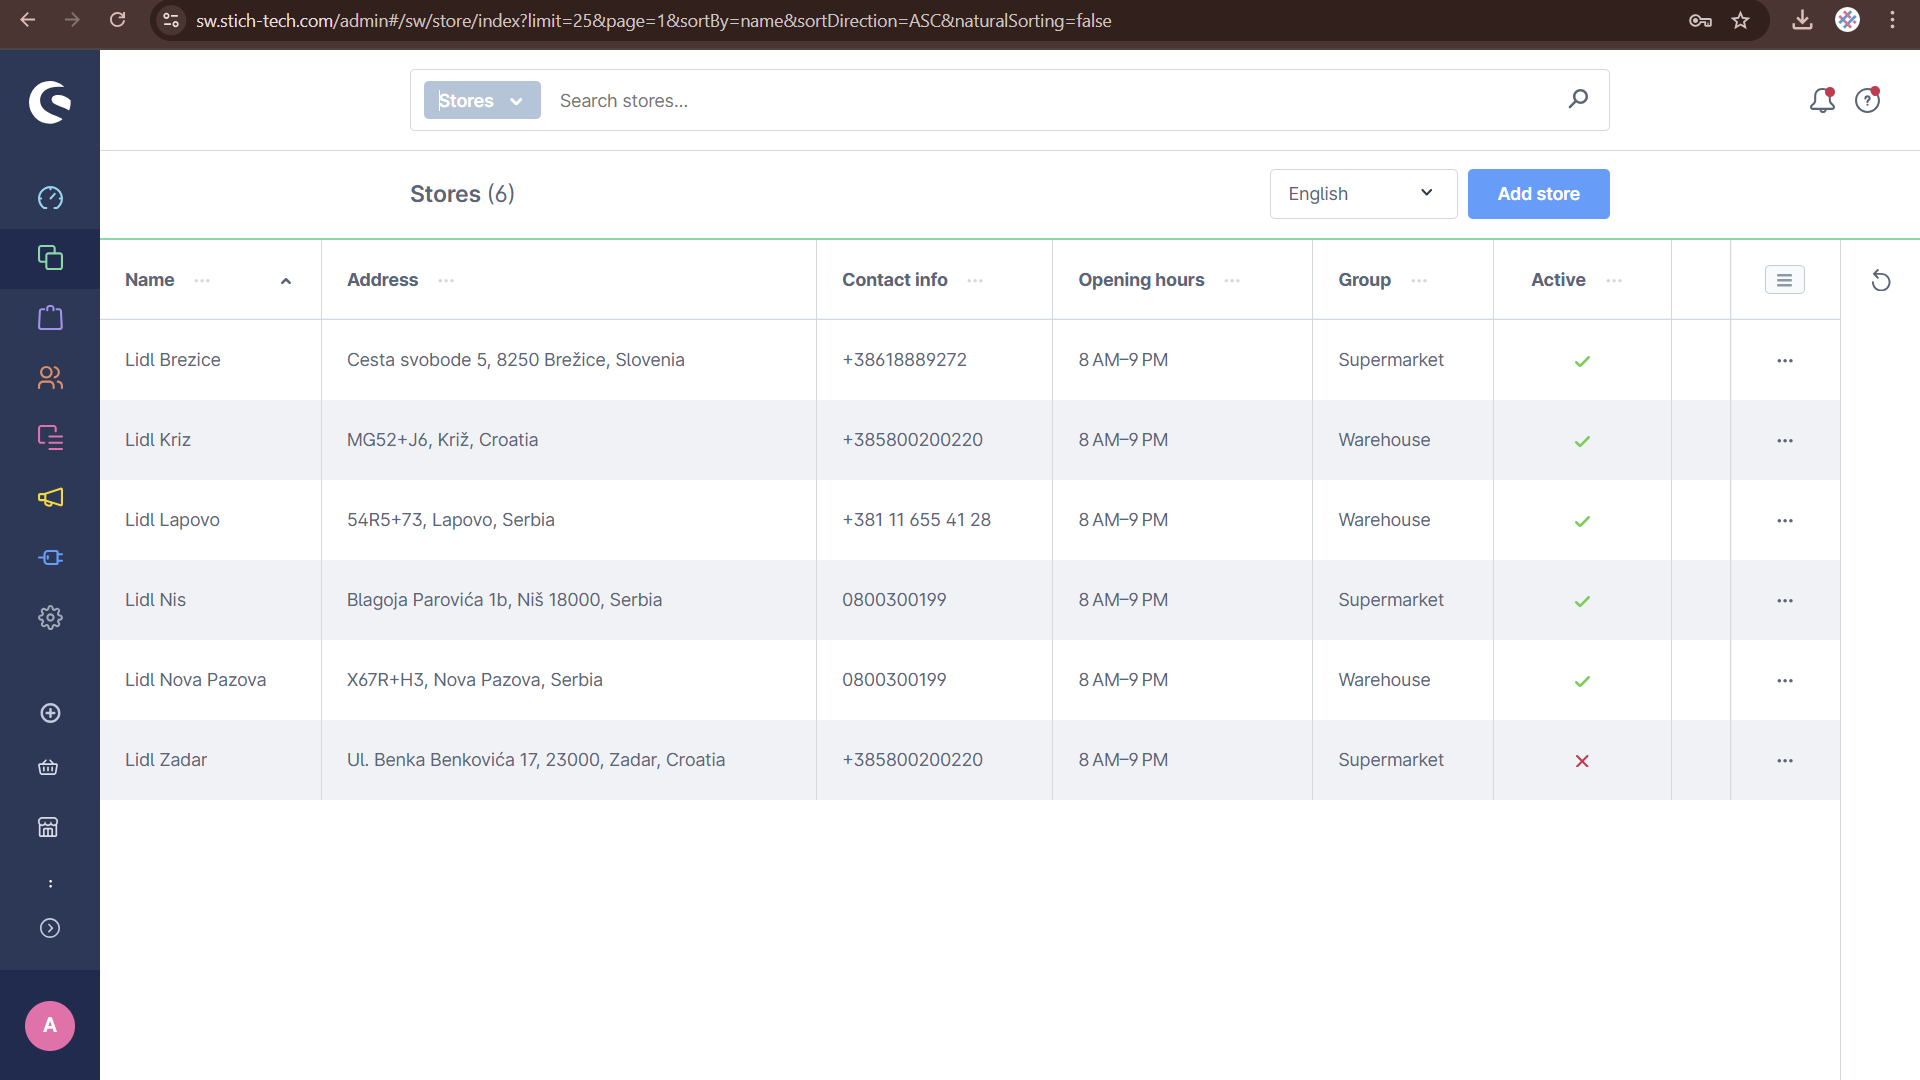
Task: Click active checkmark for Lidl Brezice
Action: pyautogui.click(x=1582, y=361)
